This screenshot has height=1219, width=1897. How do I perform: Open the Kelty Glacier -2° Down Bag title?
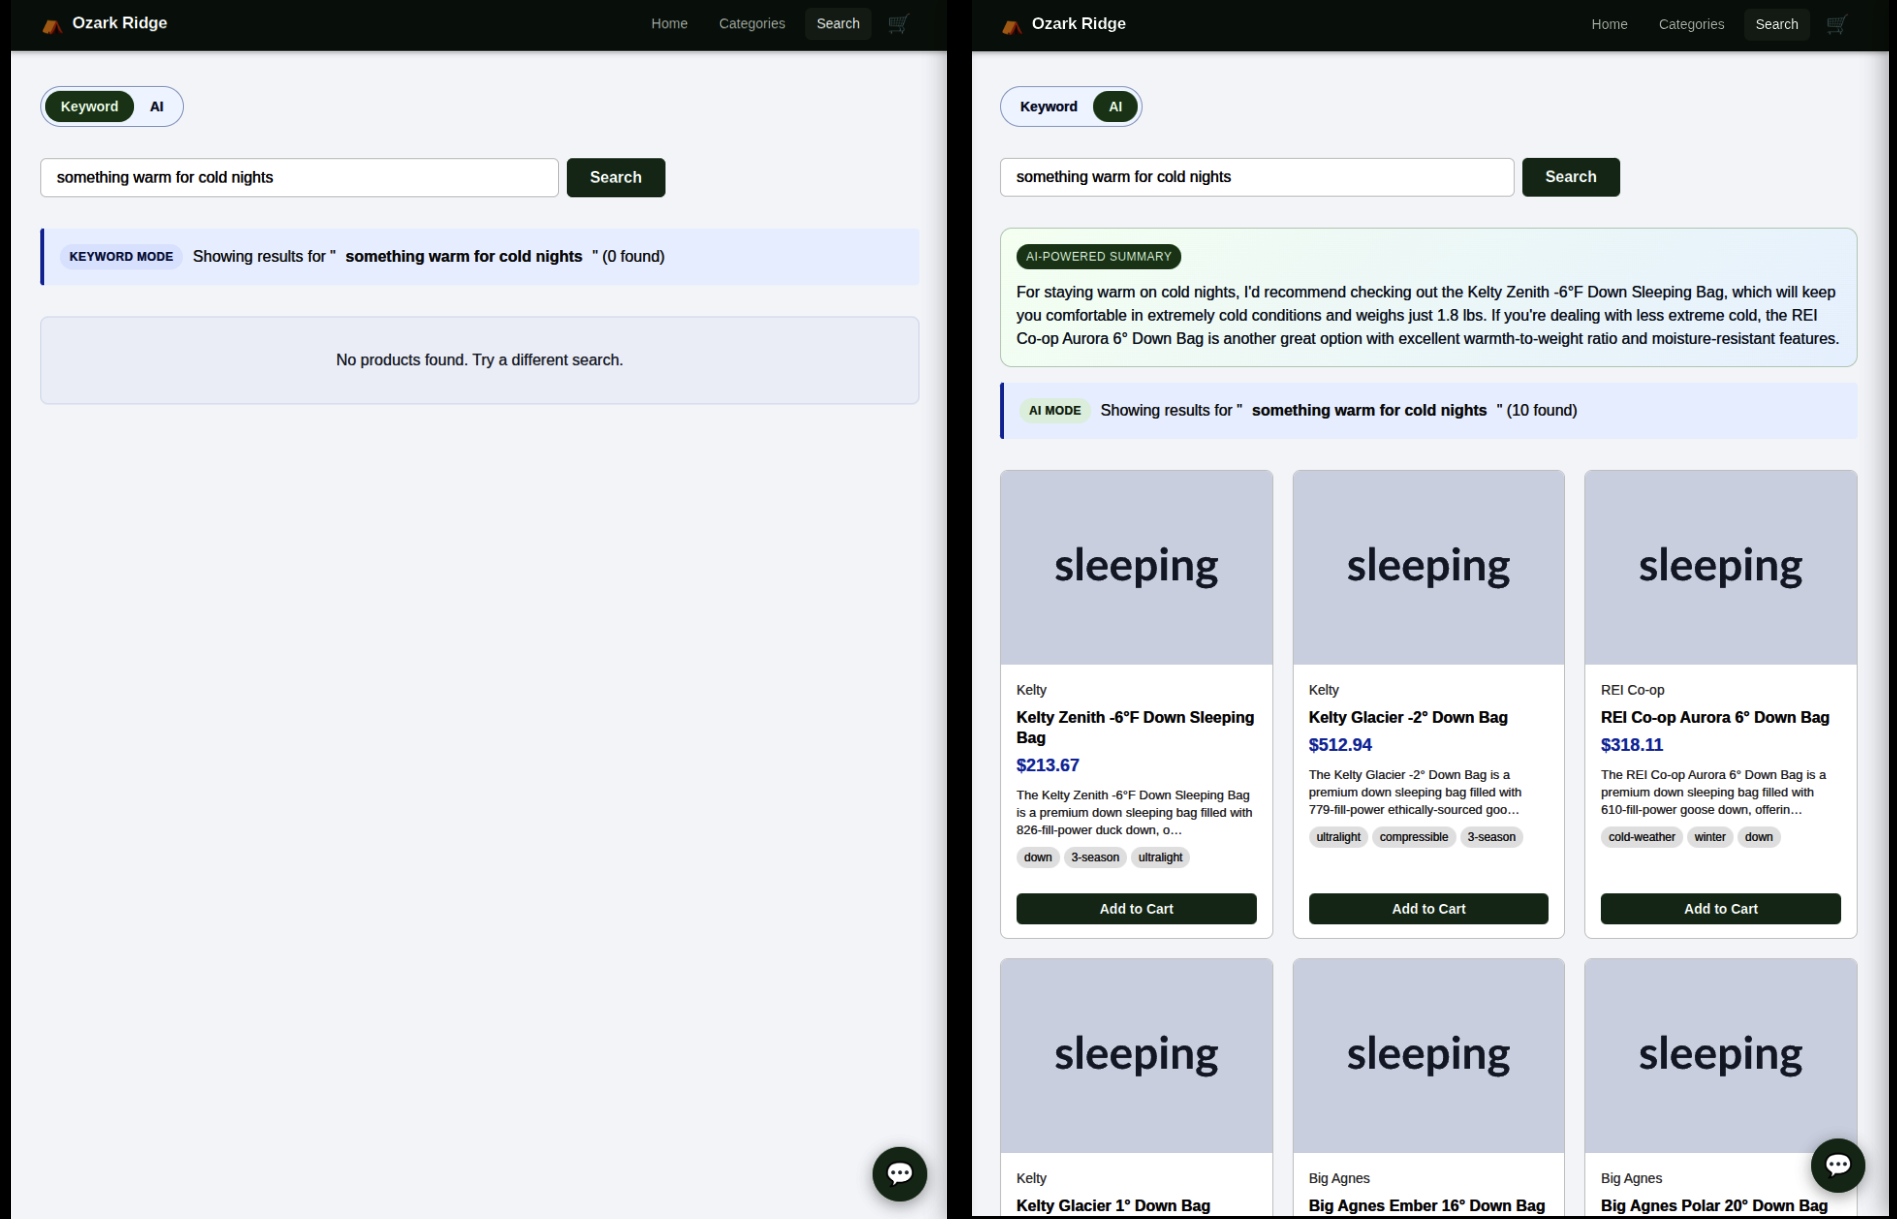point(1408,717)
